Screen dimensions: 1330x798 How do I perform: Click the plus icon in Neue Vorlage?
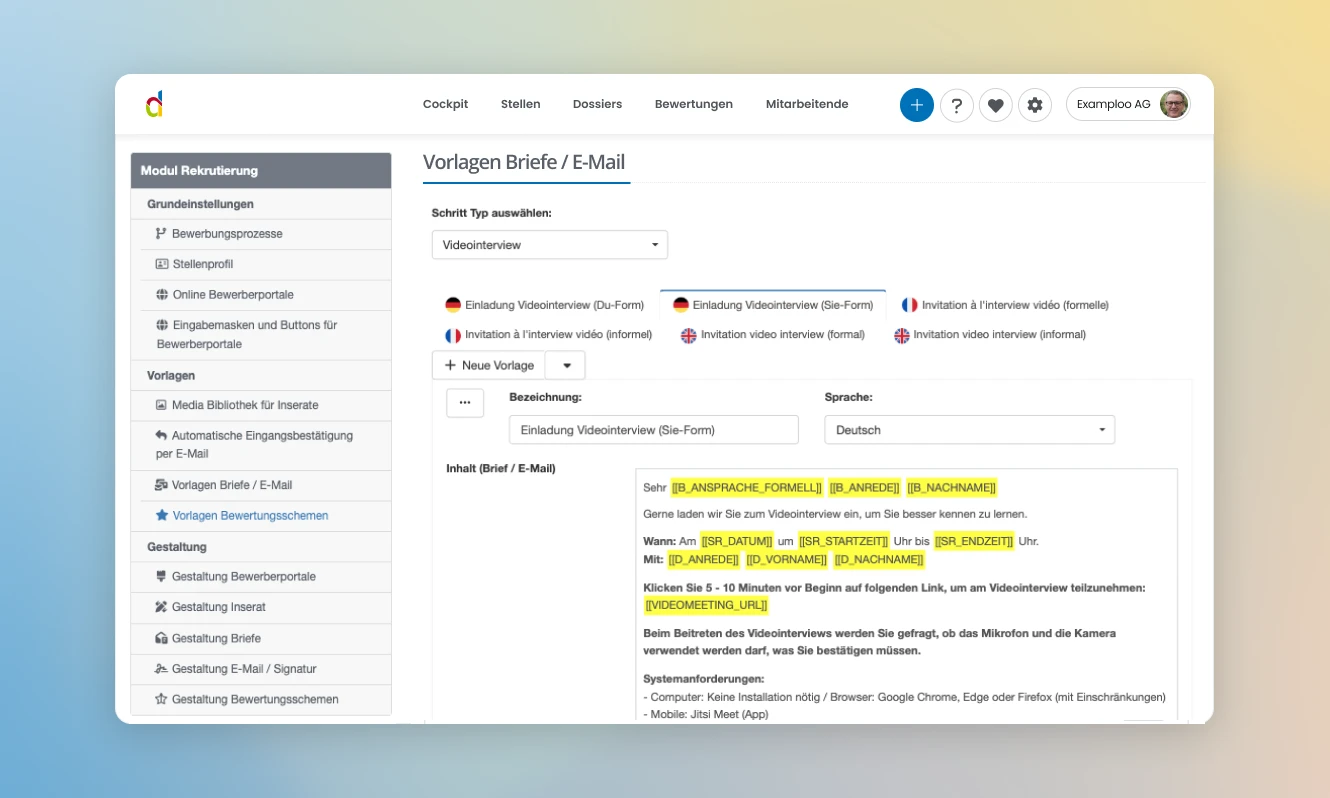point(451,365)
